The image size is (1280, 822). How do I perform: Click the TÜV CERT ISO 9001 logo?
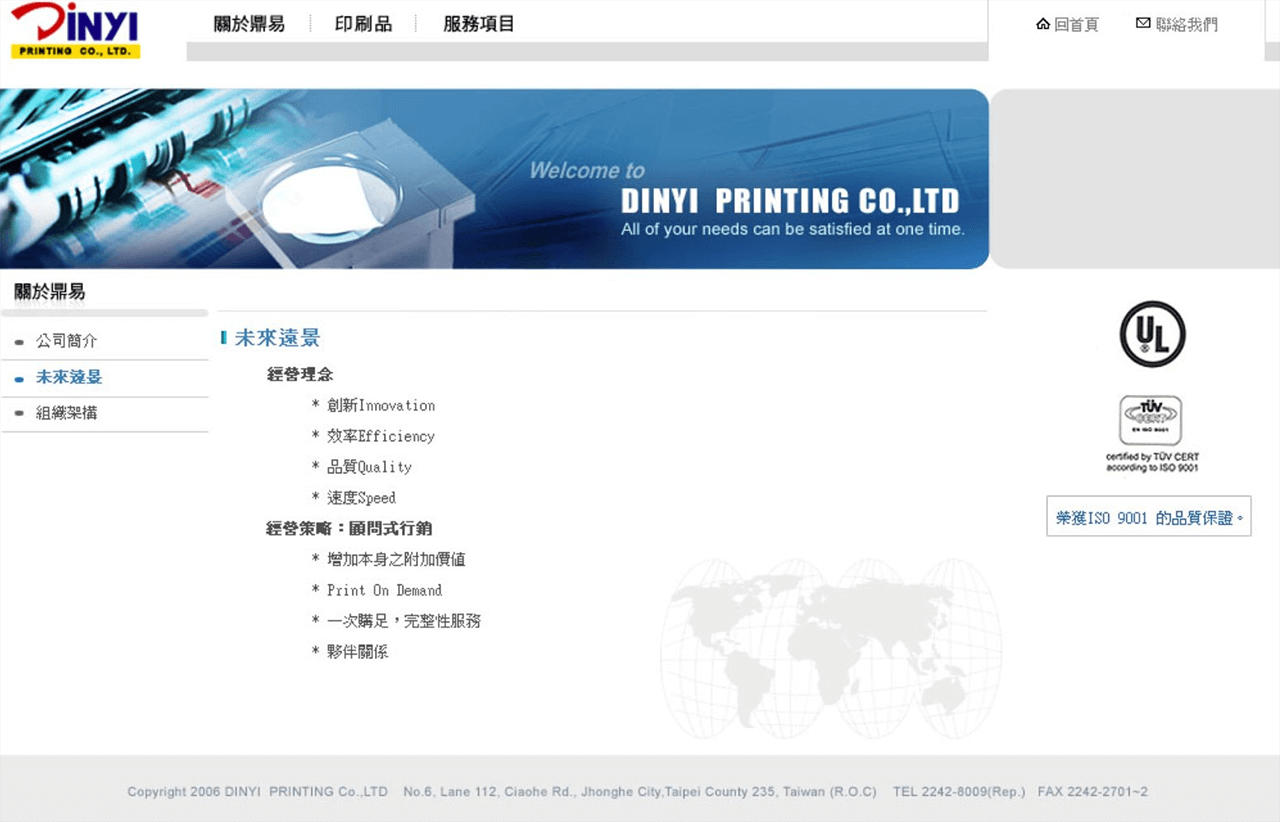click(1151, 434)
